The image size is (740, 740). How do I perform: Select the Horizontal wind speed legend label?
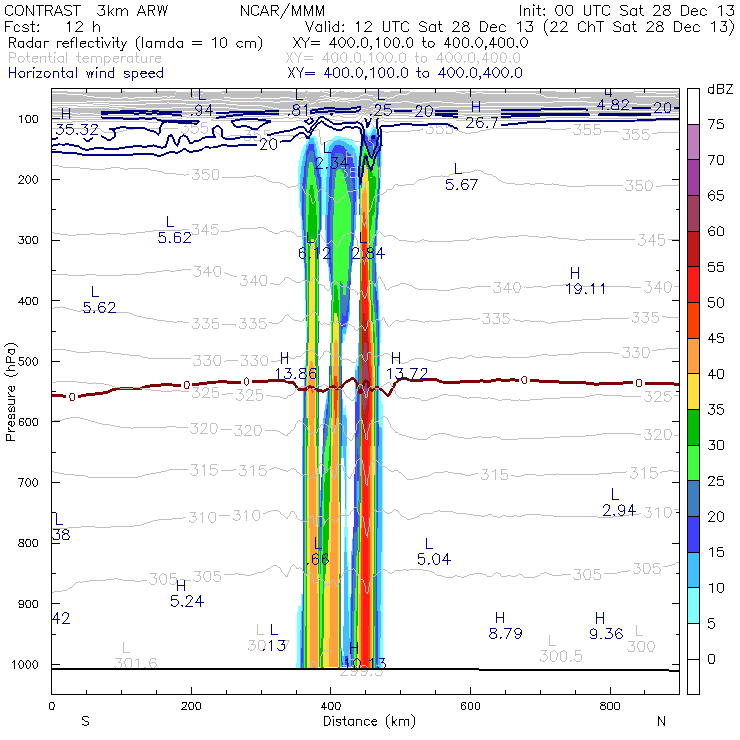coord(86,73)
